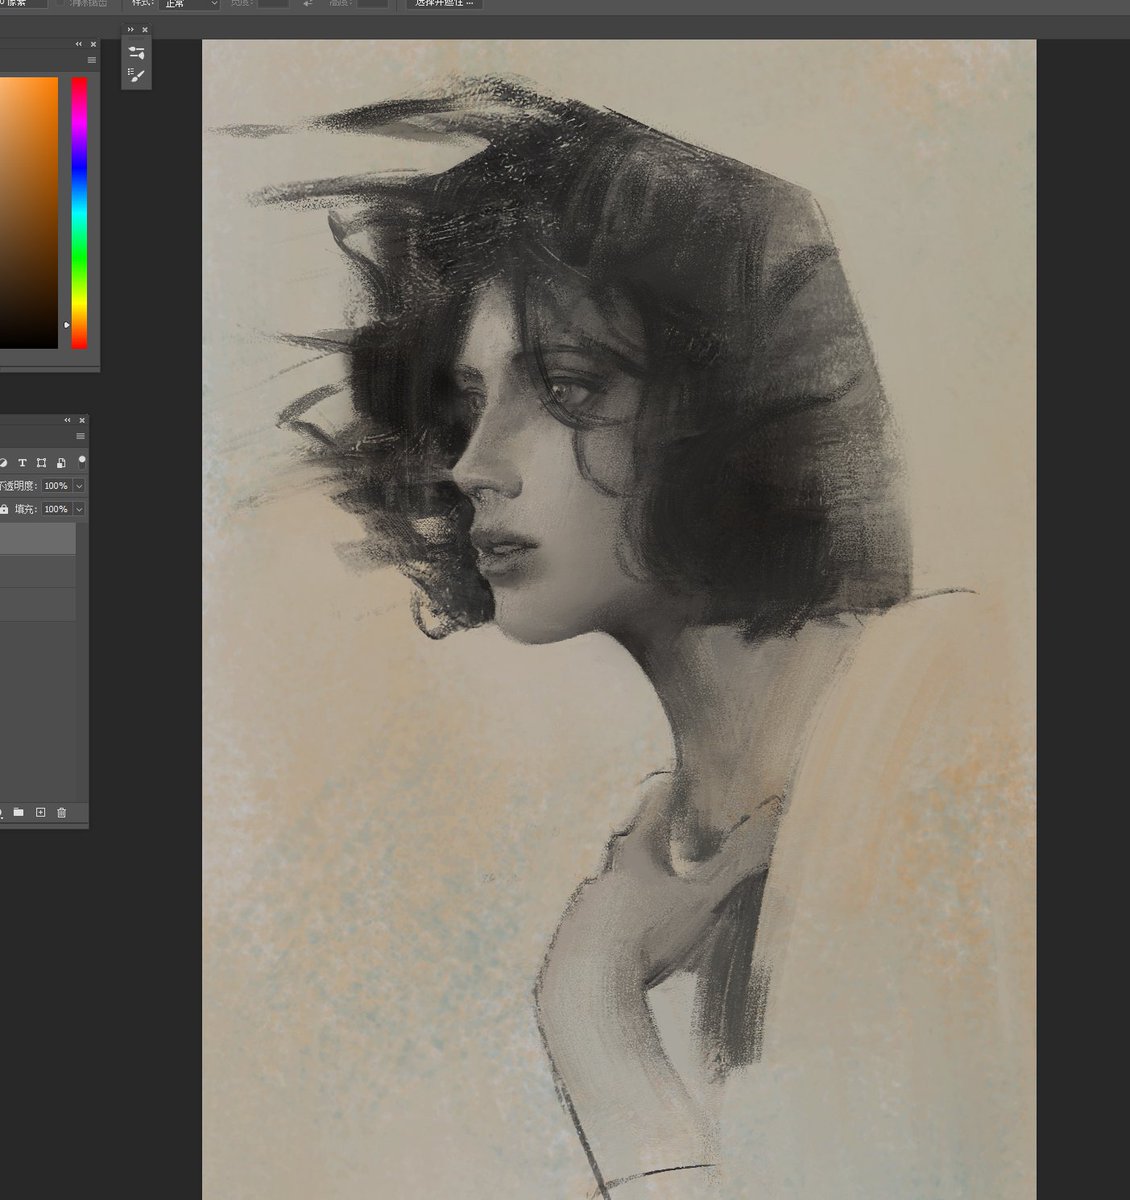This screenshot has height=1200, width=1130.
Task: Expand the collapsed brush panel dock arrows
Action: pyautogui.click(x=130, y=30)
